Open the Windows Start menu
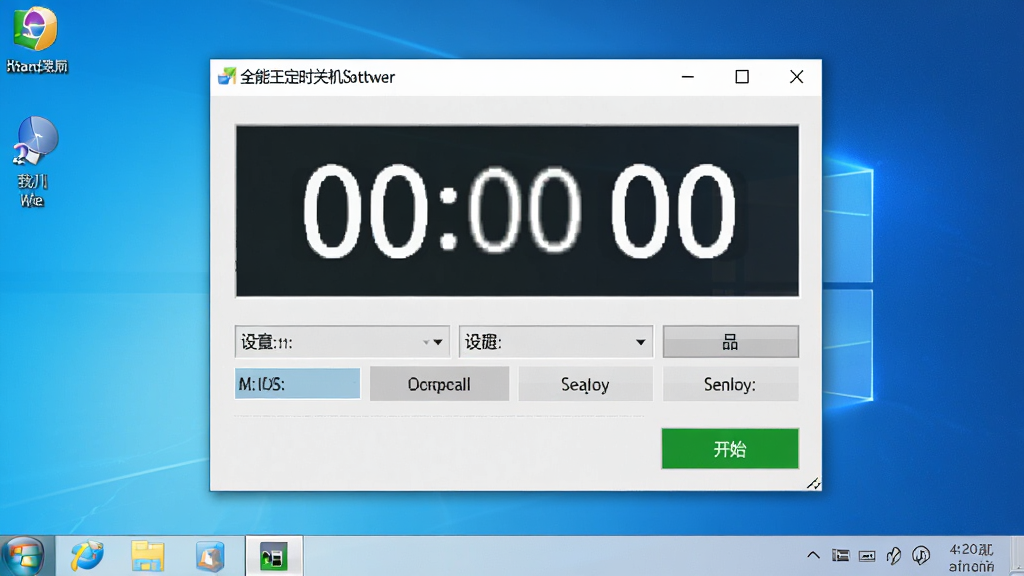The height and width of the screenshot is (576, 1024). (x=25, y=556)
